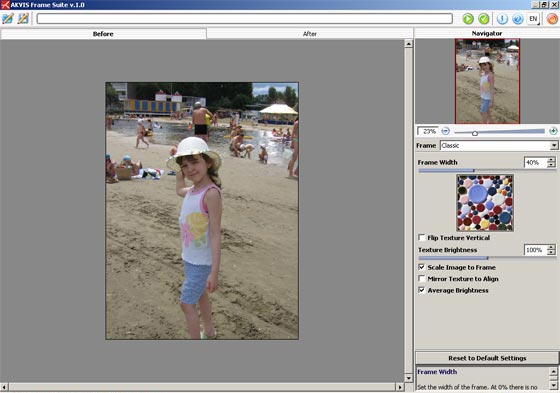Viewport: 560px width, 393px height.
Task: Click the hint panel scroll up arrow
Action: point(554,371)
